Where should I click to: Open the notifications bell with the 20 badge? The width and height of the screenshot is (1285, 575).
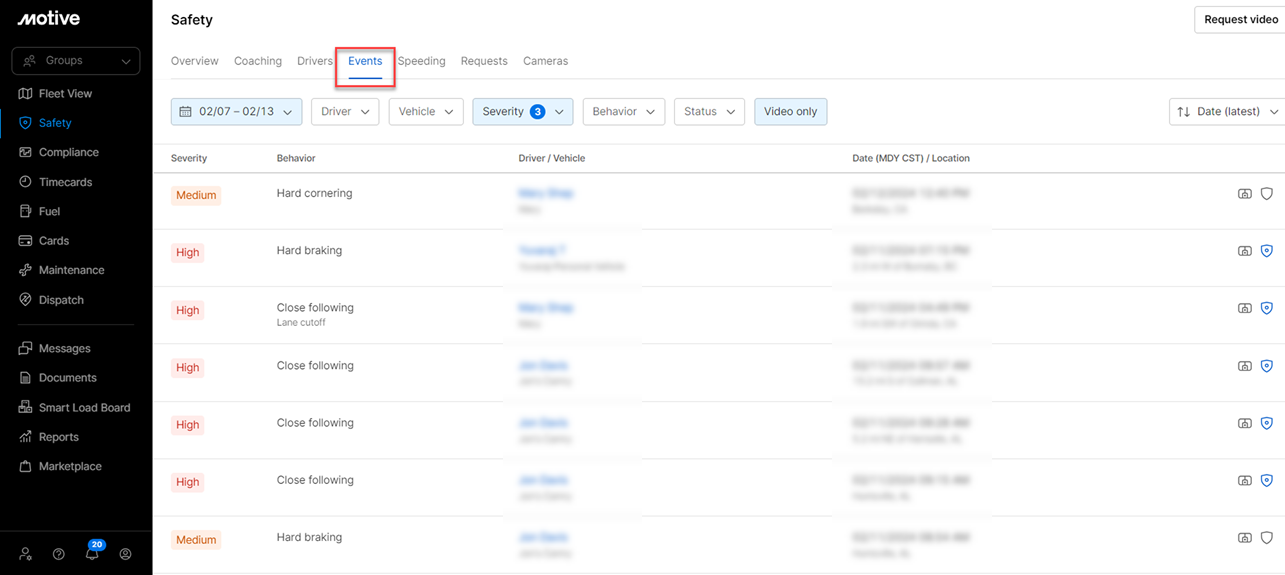coord(92,553)
